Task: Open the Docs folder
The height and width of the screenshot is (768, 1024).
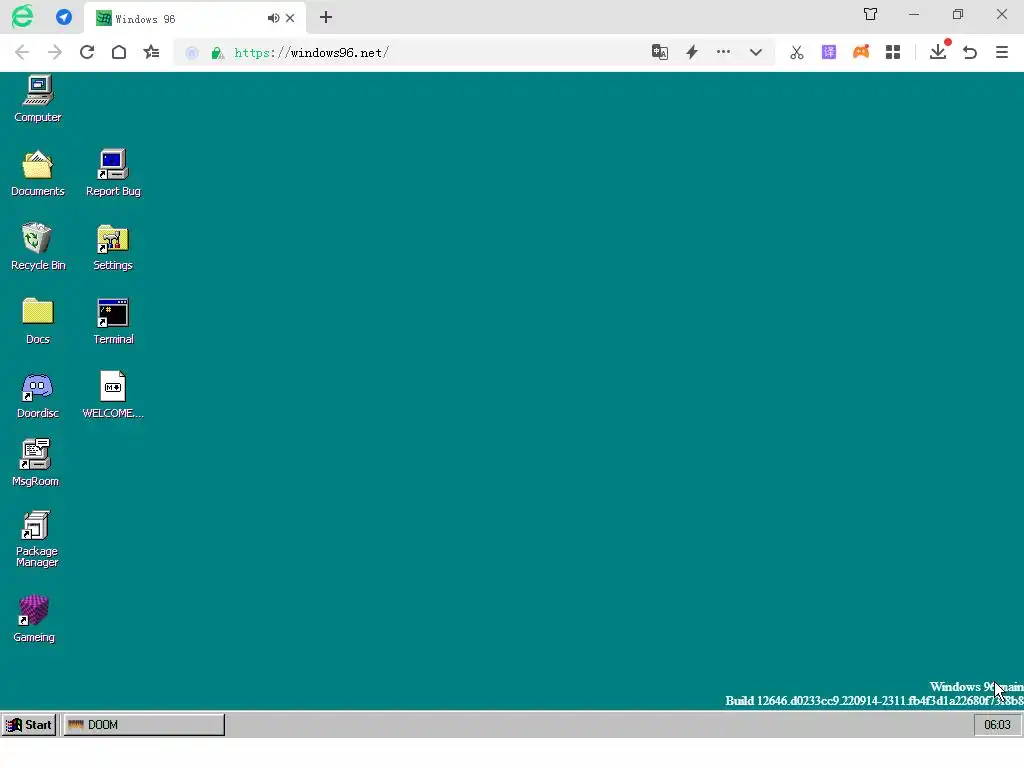Action: click(38, 321)
